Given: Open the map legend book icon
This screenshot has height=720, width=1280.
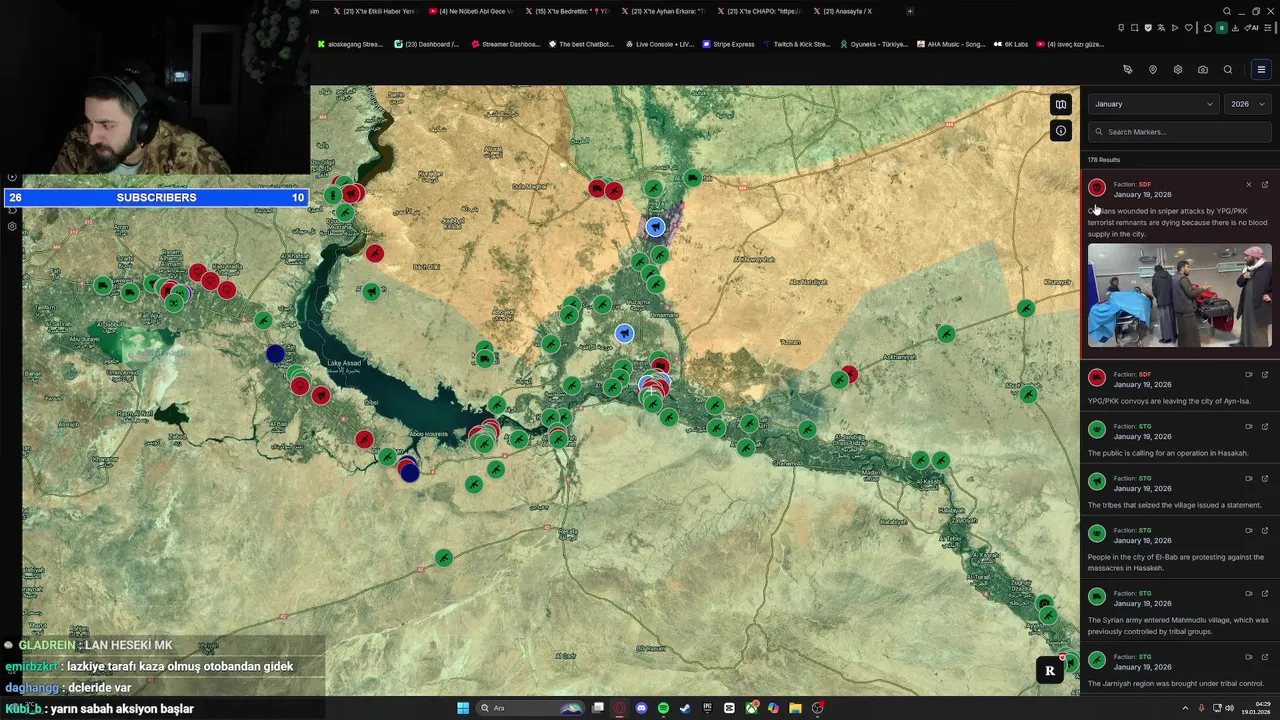Looking at the screenshot, I should click(x=1061, y=104).
